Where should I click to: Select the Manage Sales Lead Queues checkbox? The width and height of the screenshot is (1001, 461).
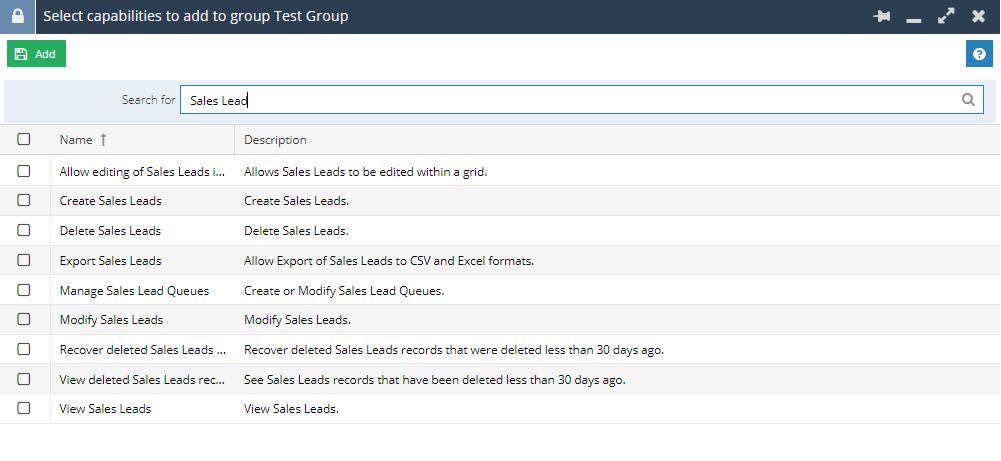tap(24, 290)
